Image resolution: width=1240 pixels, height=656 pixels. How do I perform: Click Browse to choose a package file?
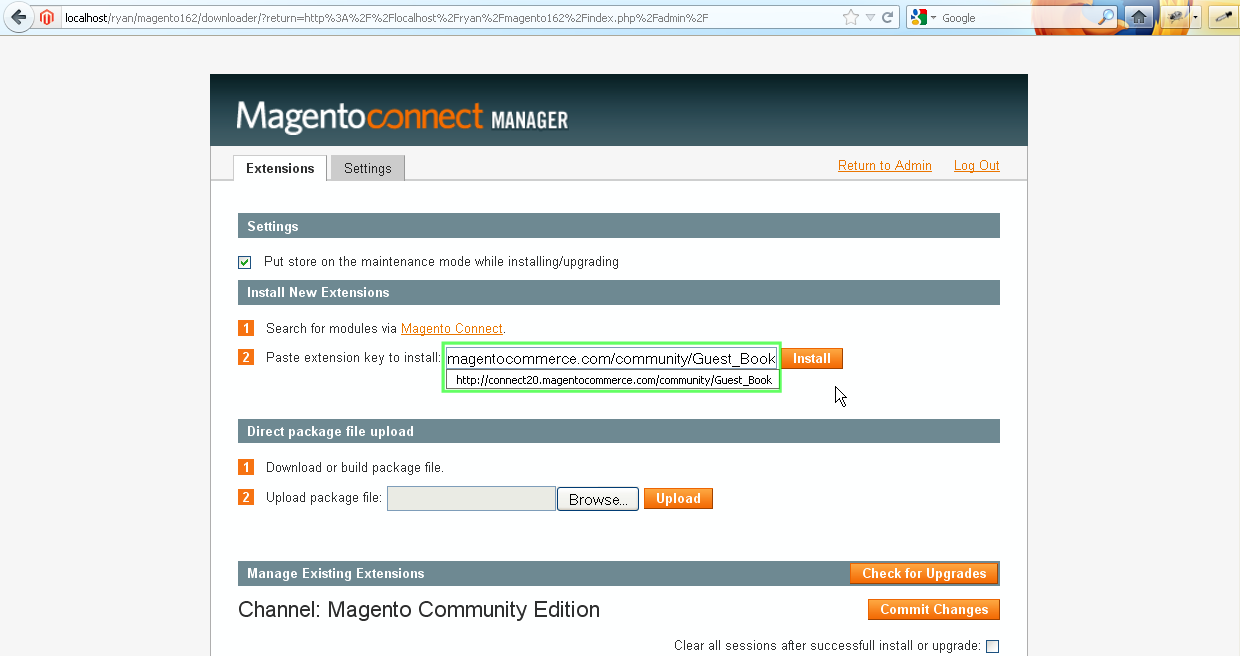pyautogui.click(x=598, y=499)
